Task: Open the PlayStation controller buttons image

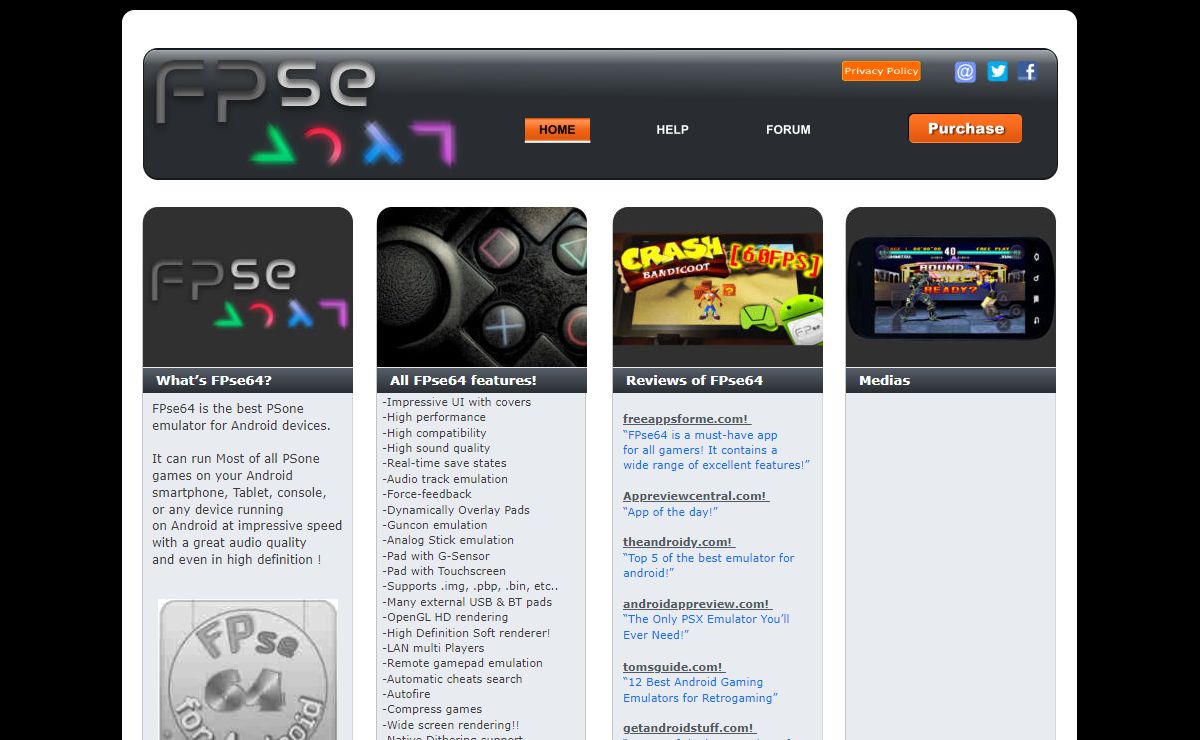Action: coord(482,287)
